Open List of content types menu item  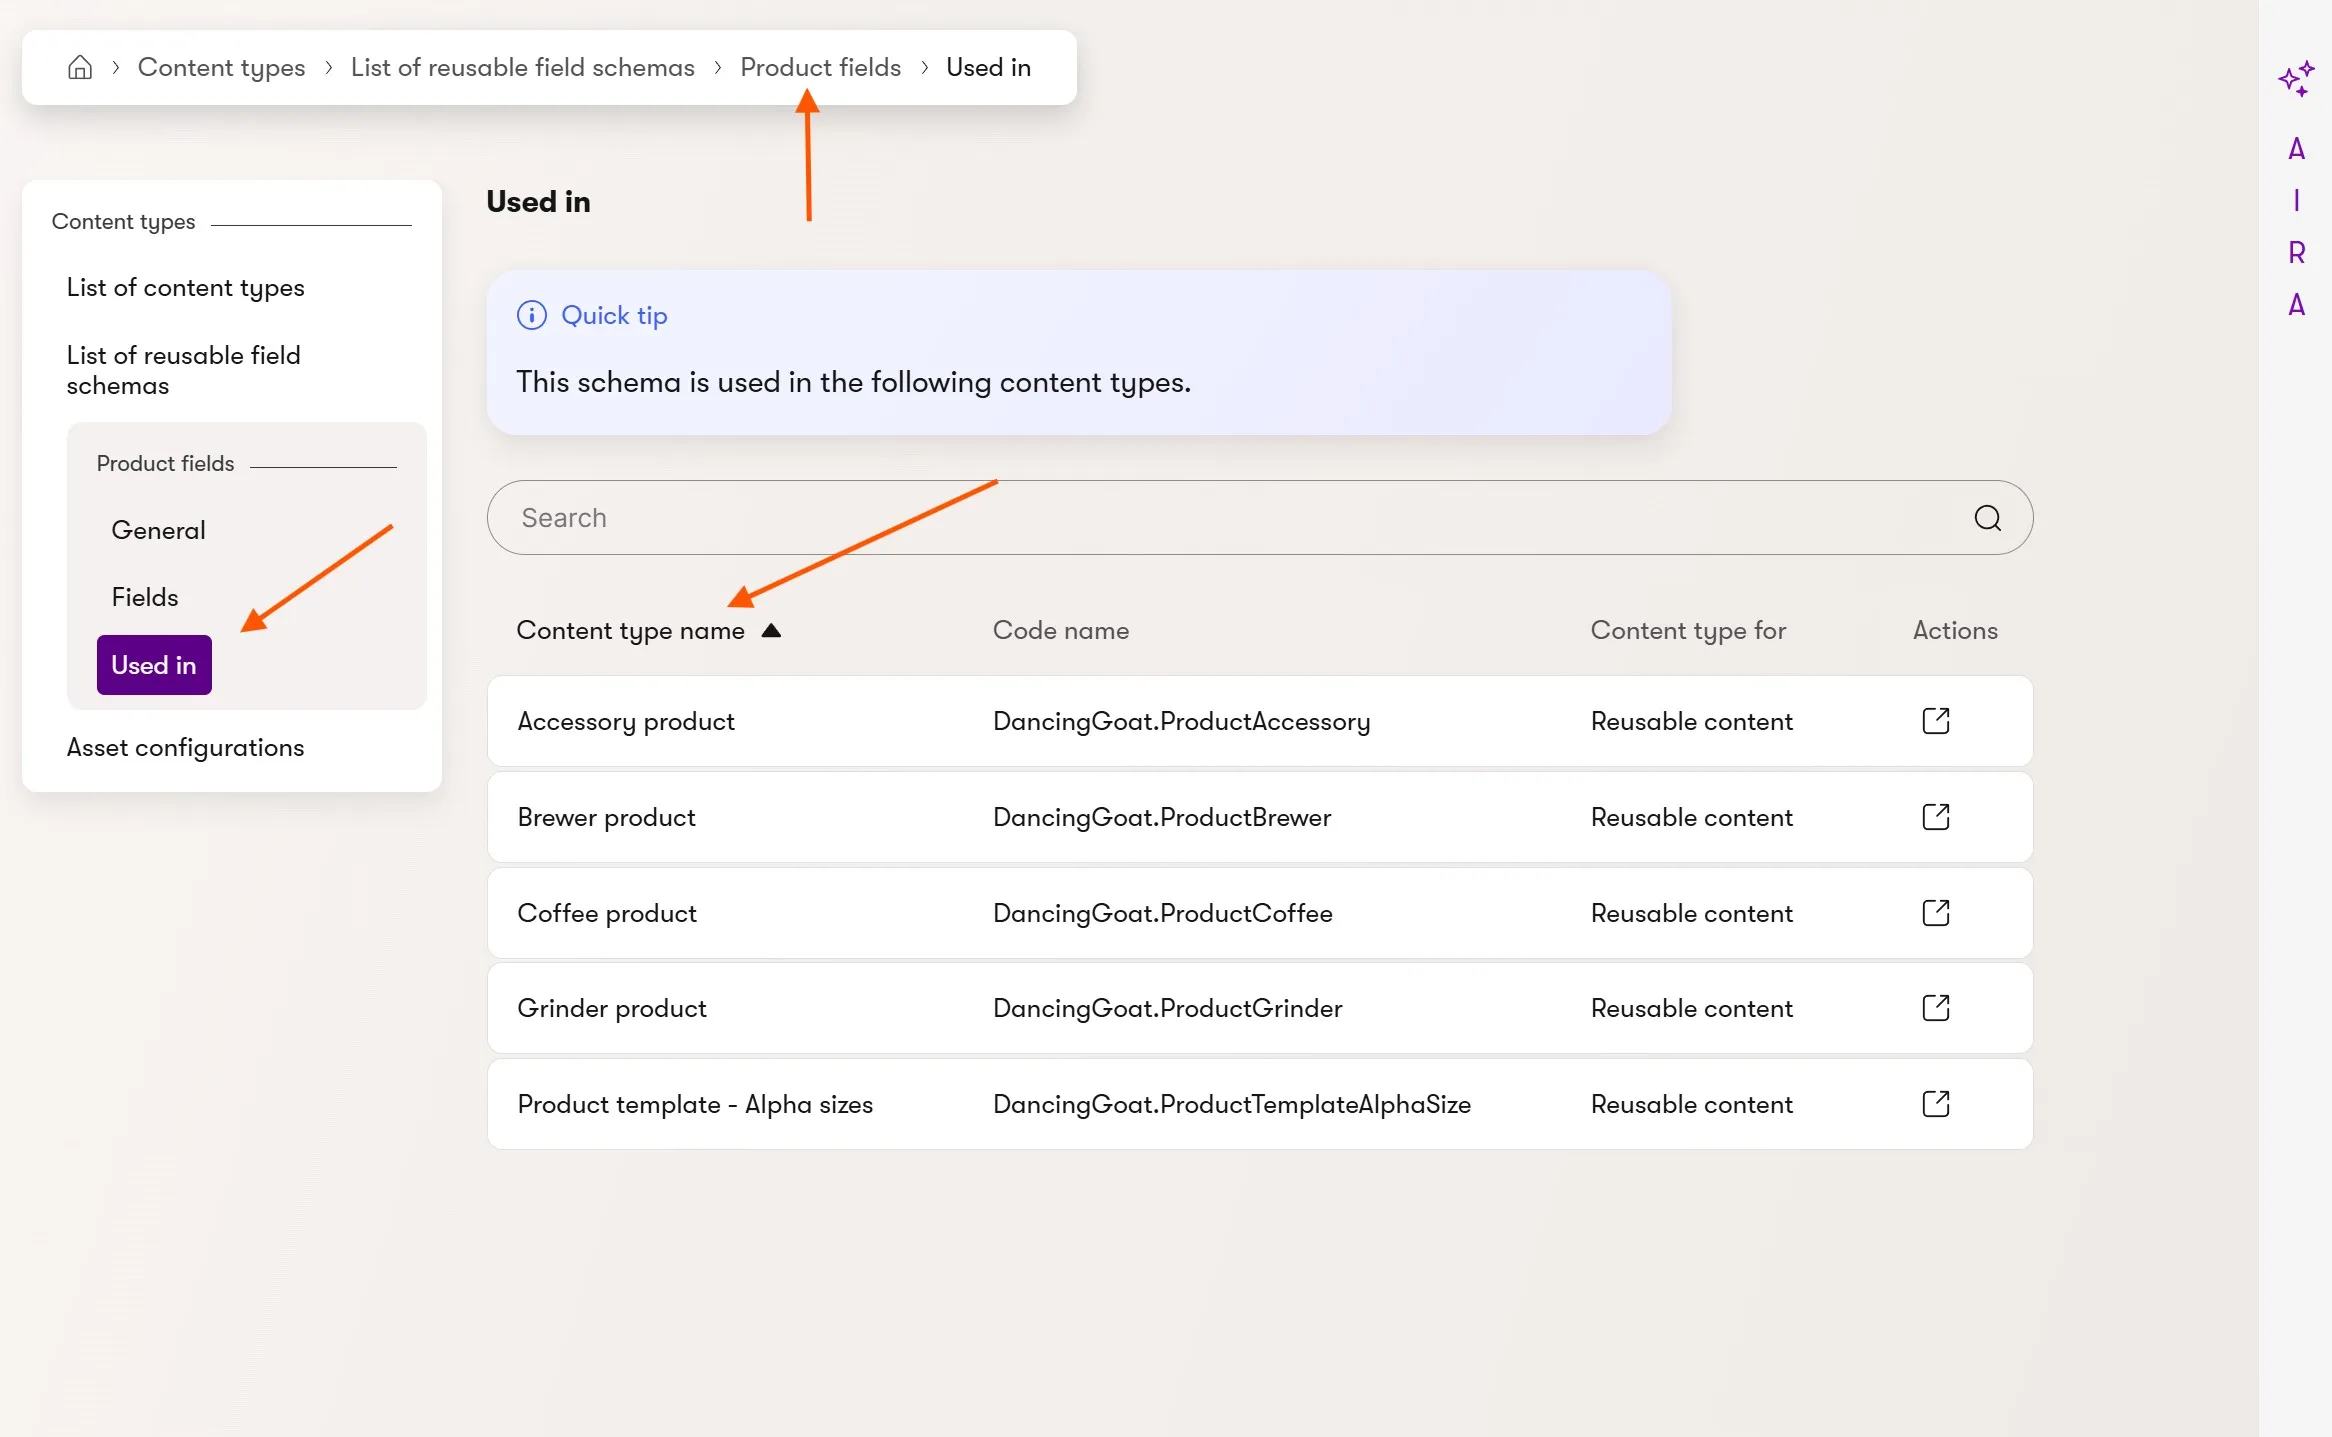185,288
